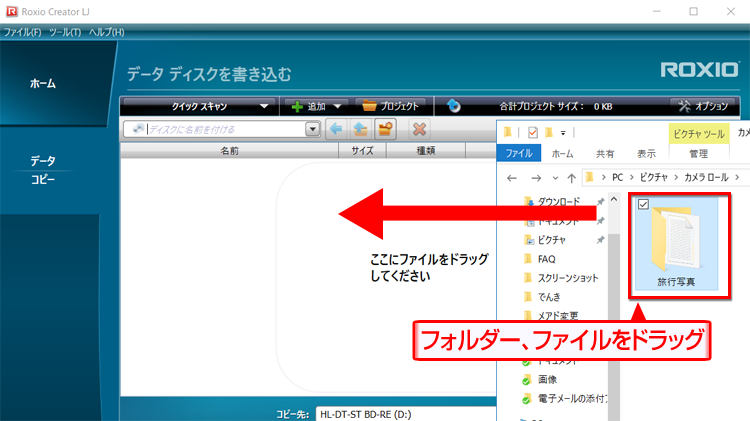The image size is (750, 421).
Task: Click the Roxio Creator LJ app icon
Action: [11, 11]
